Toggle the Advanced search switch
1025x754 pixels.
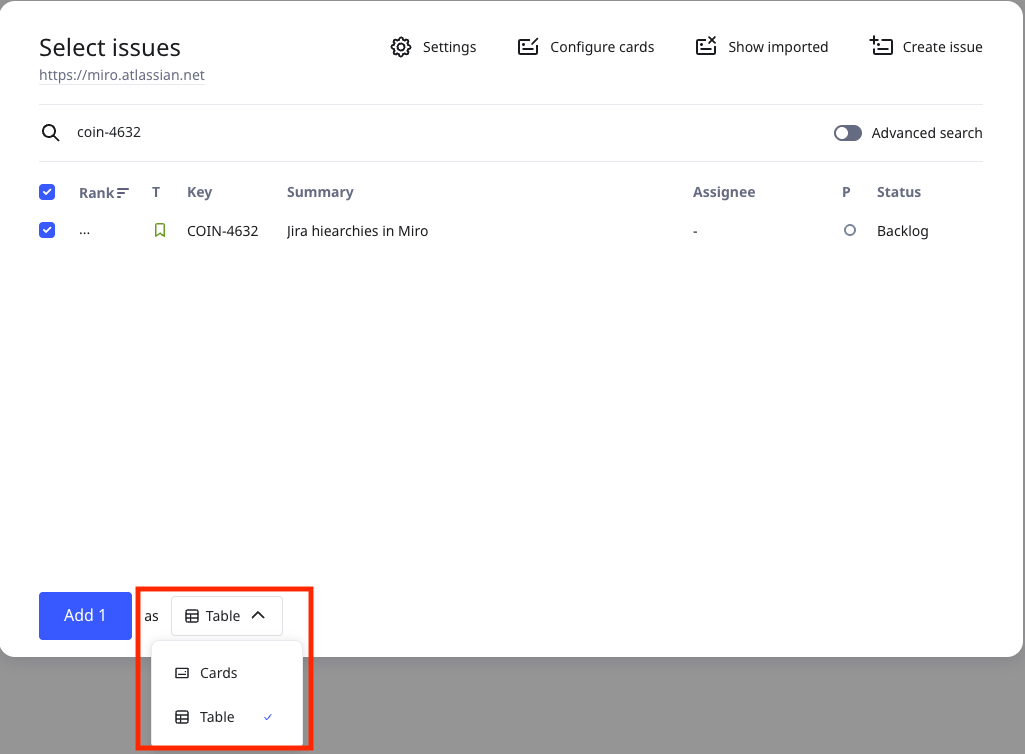[x=848, y=133]
